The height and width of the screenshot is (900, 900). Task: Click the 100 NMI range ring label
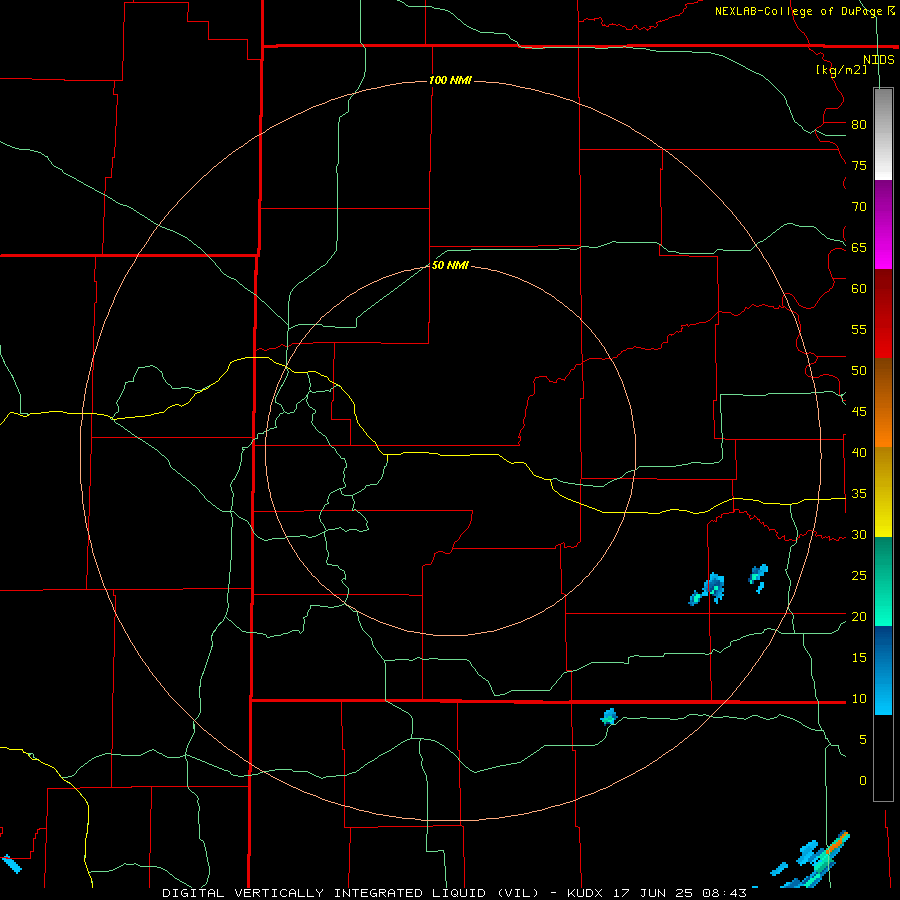coord(450,80)
